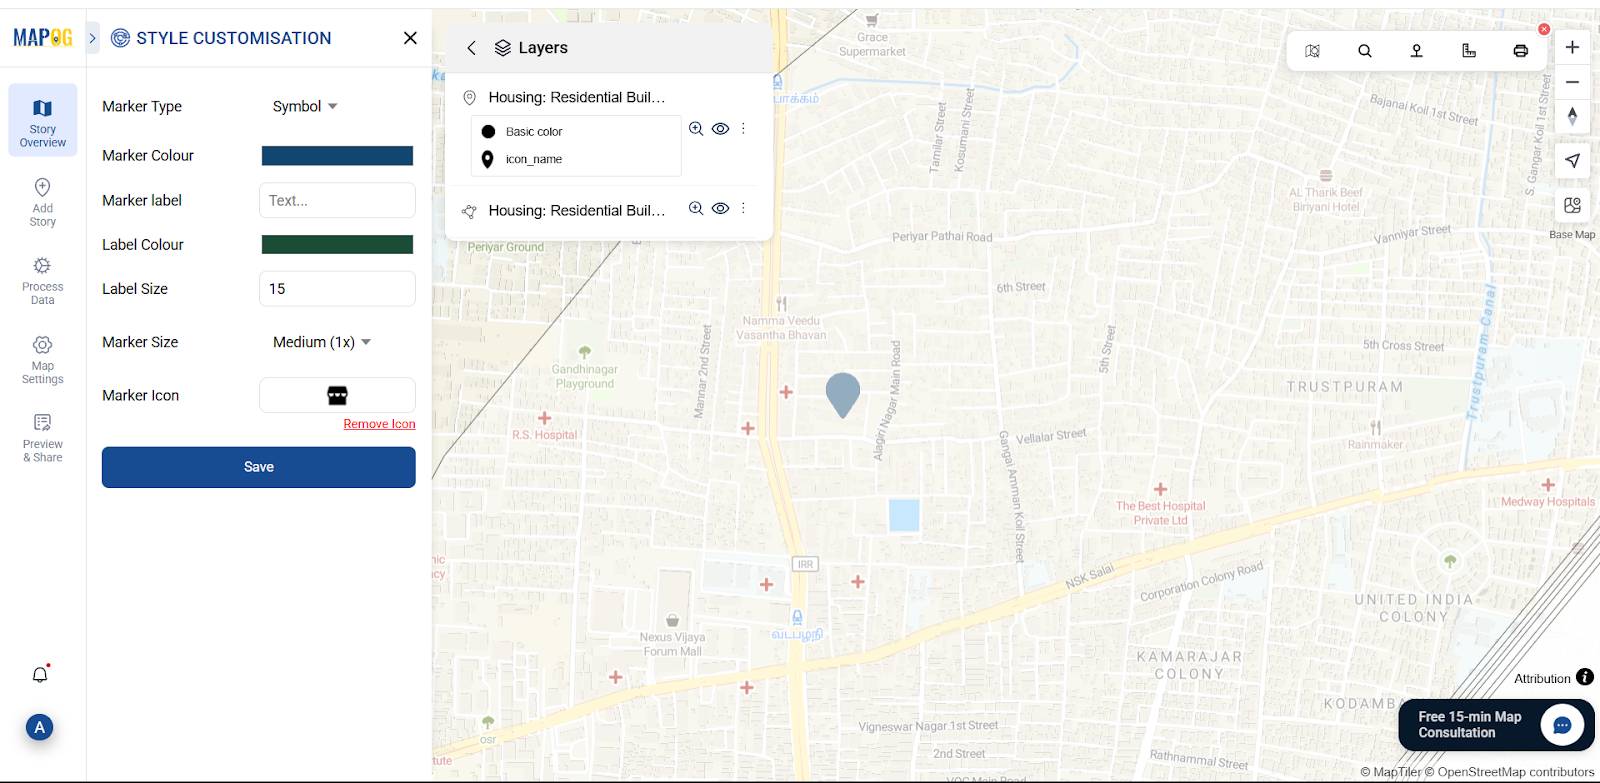This screenshot has height=783, width=1600.
Task: Click the blue polygon on the map
Action: tap(904, 515)
